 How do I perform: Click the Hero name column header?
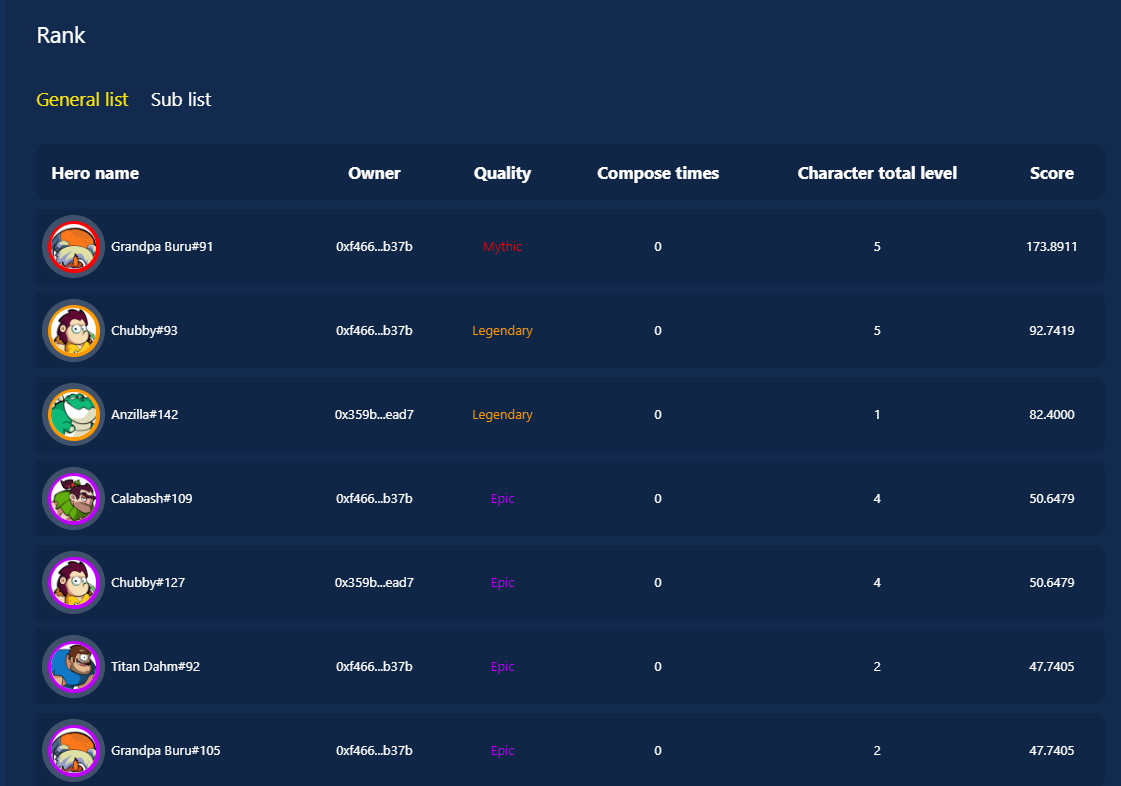point(95,173)
